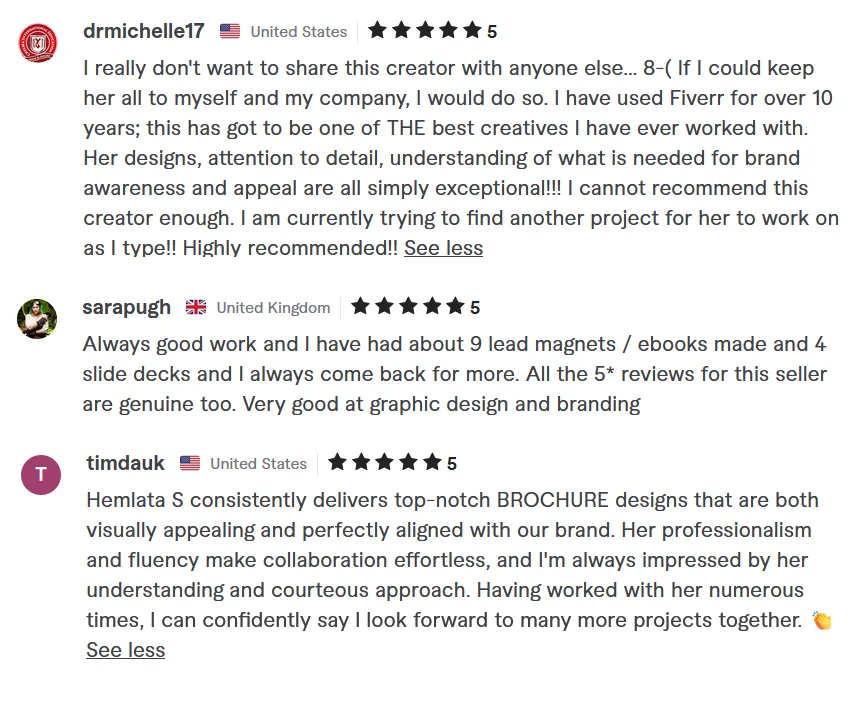Click the star rating on timdauk's review
This screenshot has height=701, width=851.
(x=385, y=462)
